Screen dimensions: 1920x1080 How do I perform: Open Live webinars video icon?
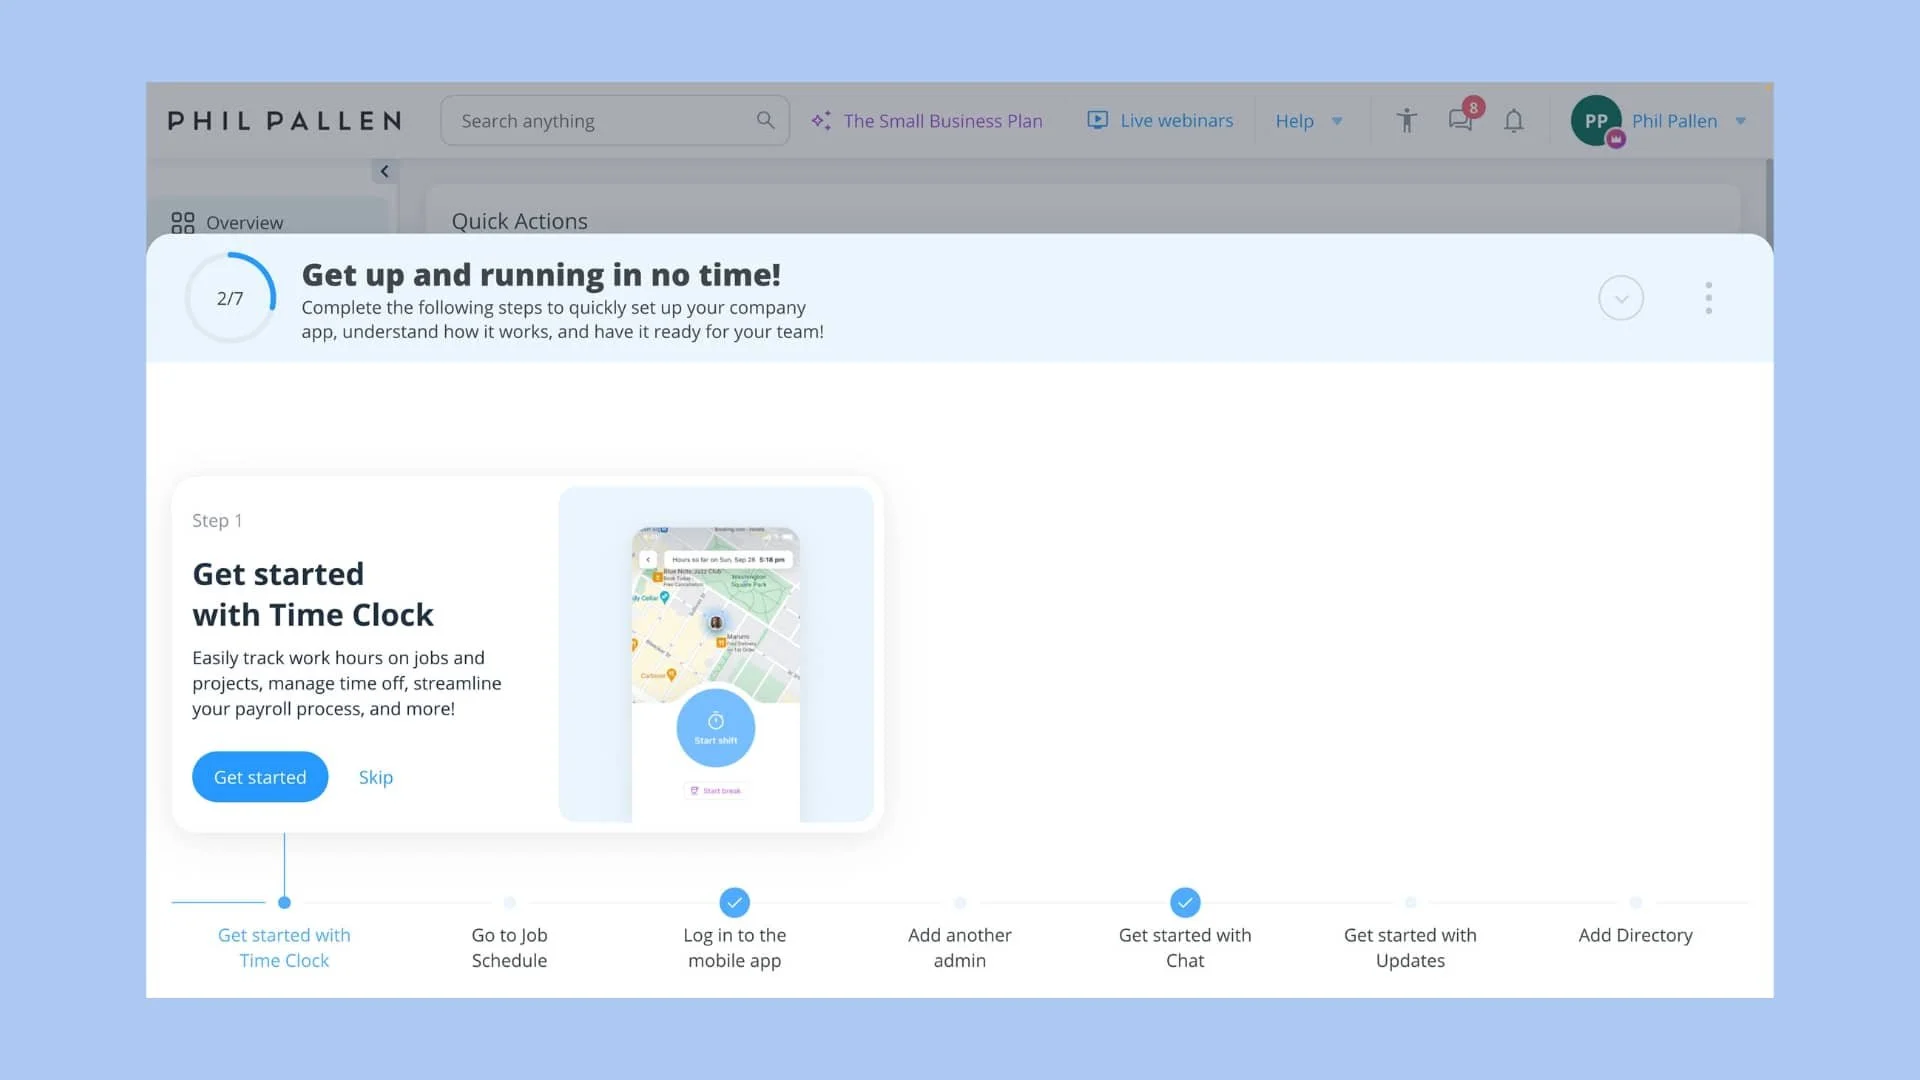1097,120
